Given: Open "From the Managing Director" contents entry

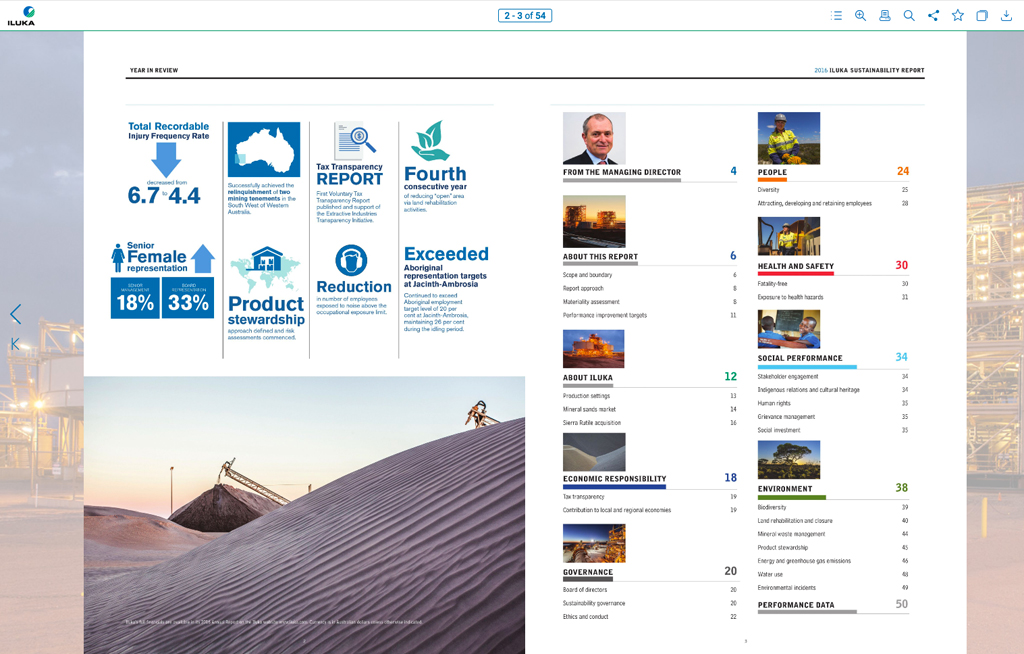Looking at the screenshot, I should [x=622, y=172].
